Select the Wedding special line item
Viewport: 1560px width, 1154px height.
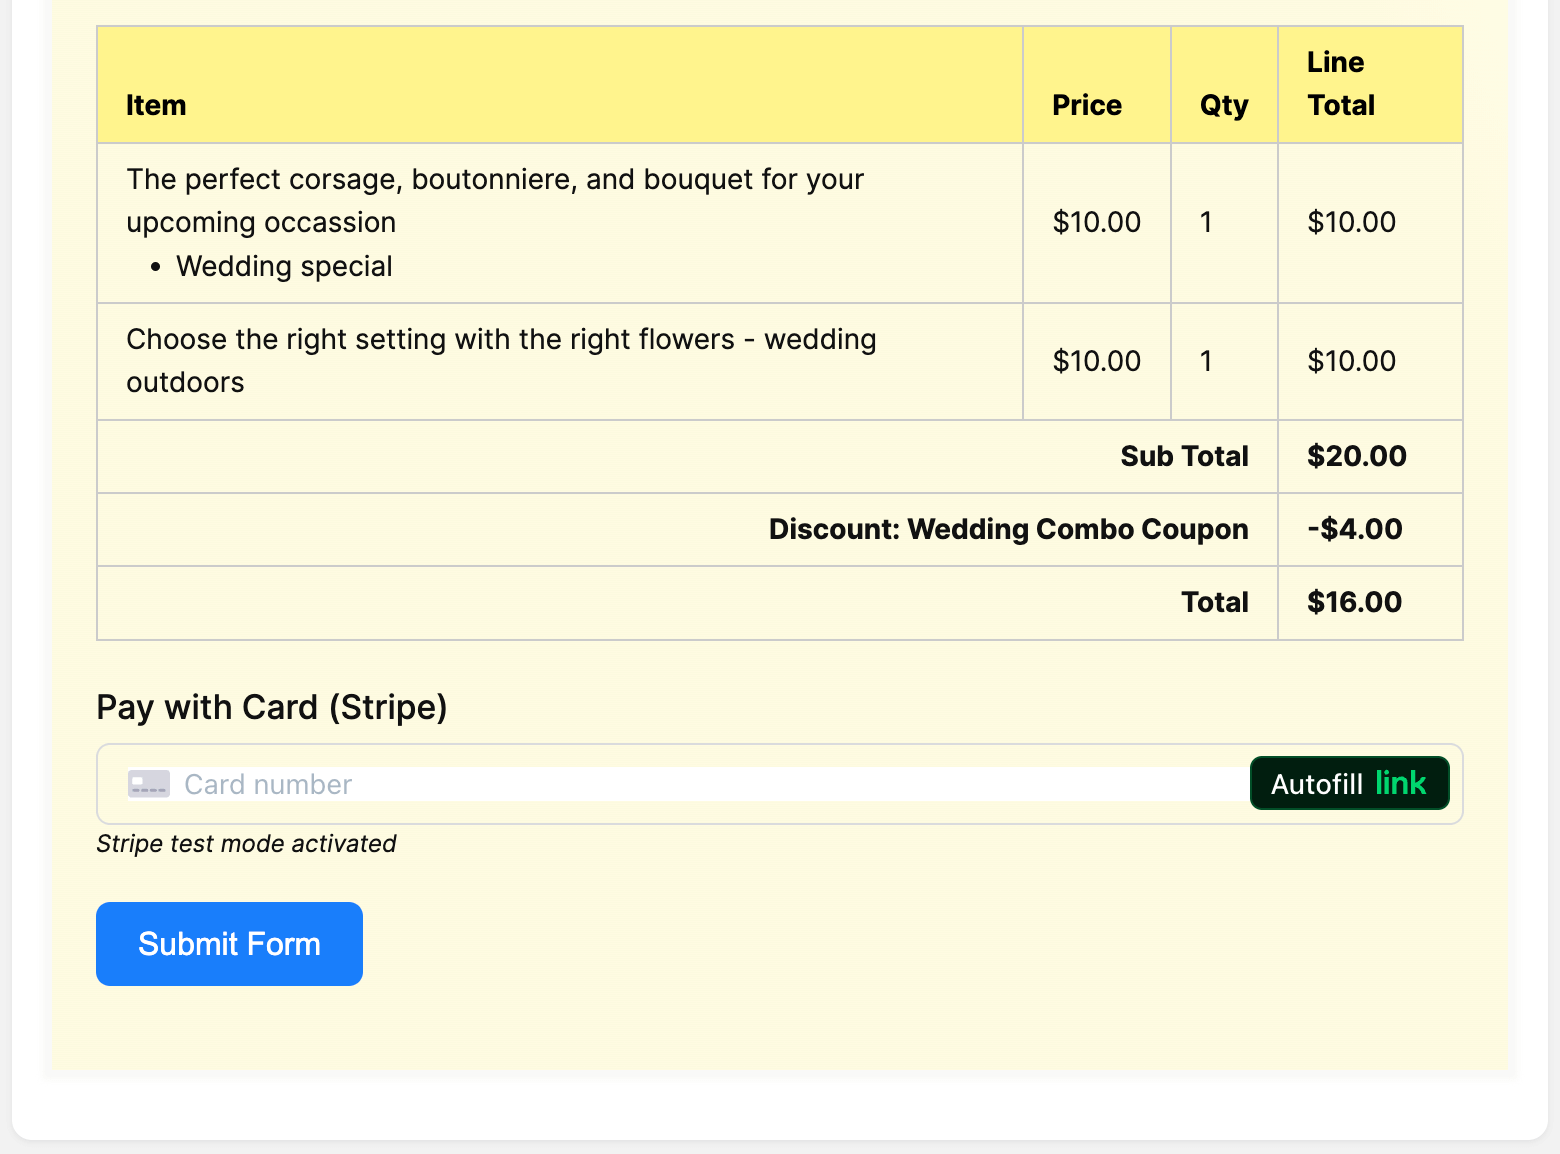pos(284,266)
